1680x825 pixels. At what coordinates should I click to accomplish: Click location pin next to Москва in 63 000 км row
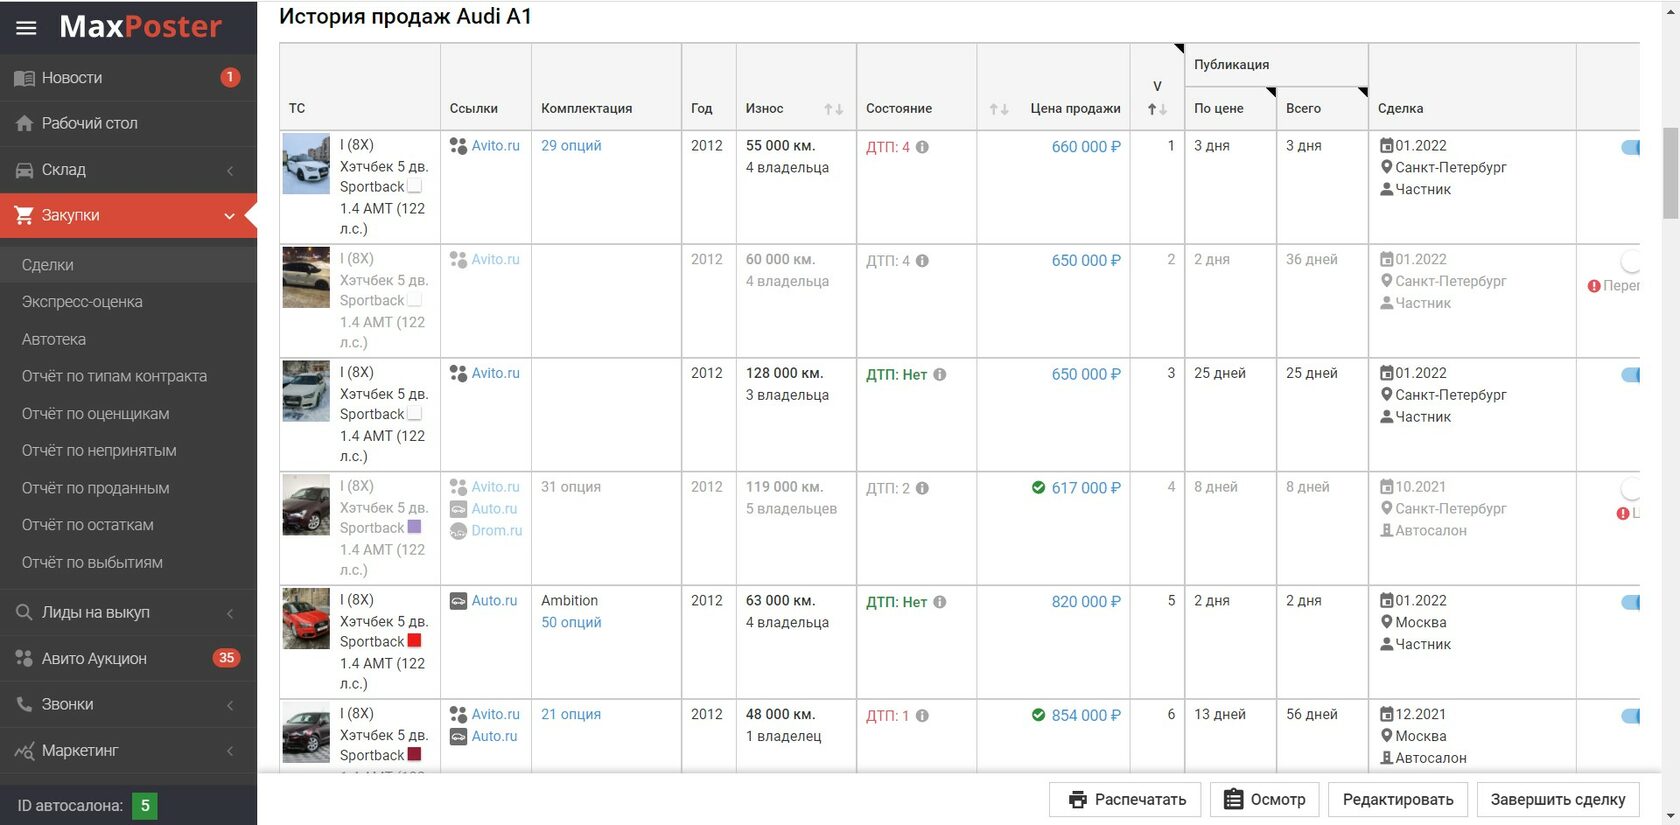click(1386, 622)
